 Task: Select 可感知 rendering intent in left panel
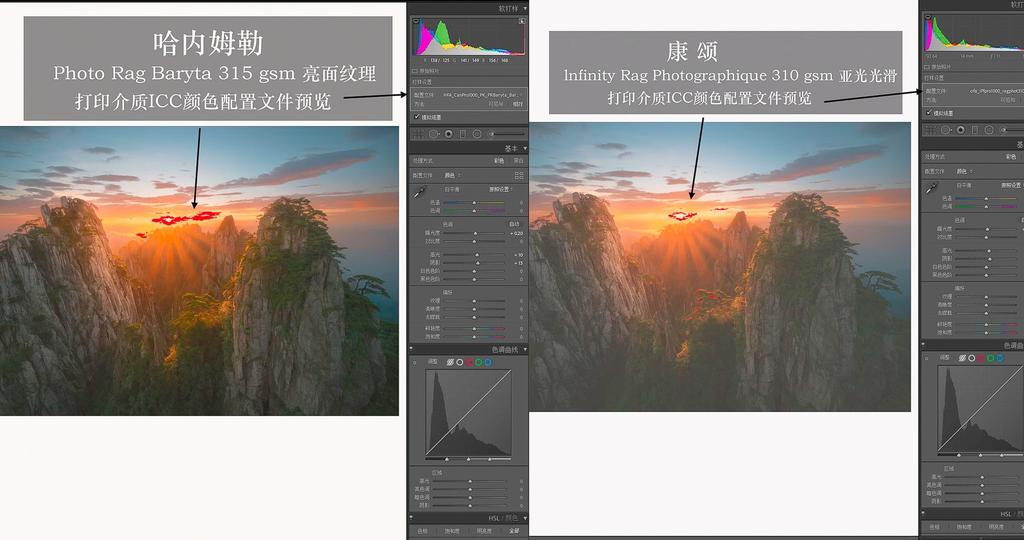[x=496, y=104]
